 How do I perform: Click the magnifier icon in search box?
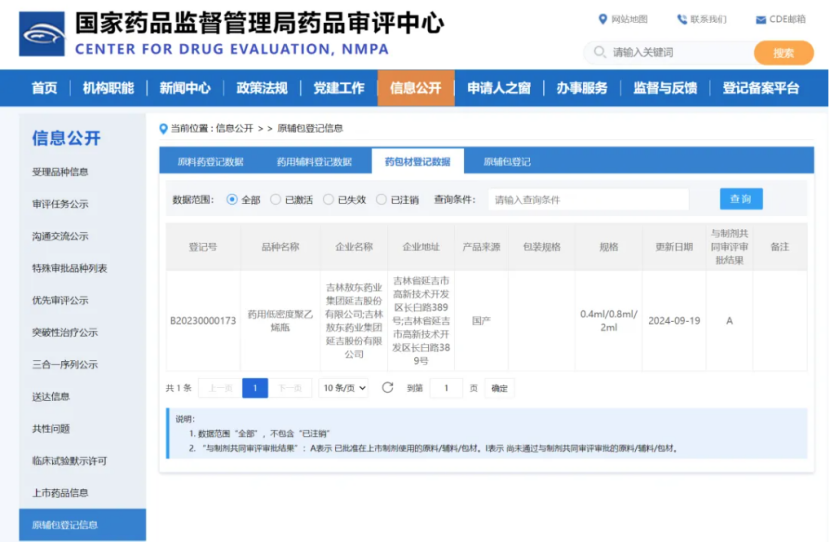pyautogui.click(x=600, y=52)
